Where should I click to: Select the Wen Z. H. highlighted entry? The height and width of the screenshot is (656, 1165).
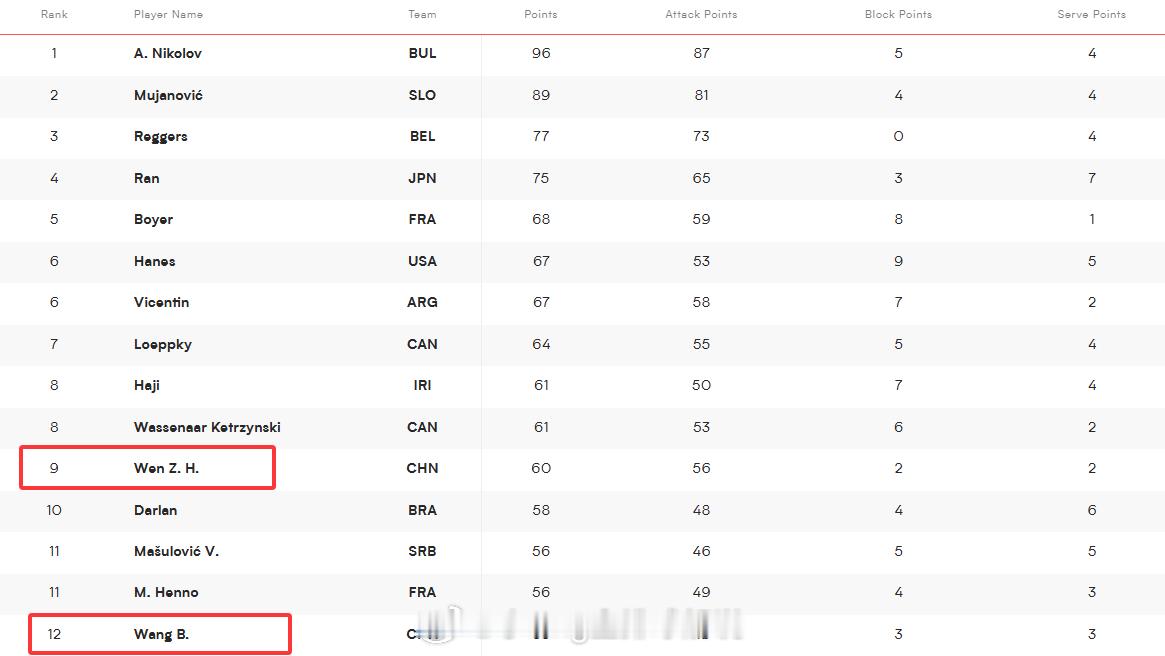pos(148,467)
